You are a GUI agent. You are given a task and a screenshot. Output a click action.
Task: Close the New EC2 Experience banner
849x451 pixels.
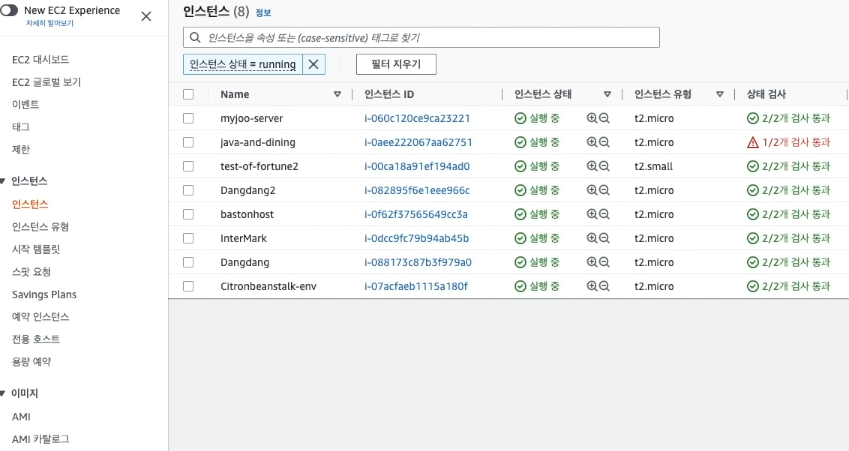point(146,16)
